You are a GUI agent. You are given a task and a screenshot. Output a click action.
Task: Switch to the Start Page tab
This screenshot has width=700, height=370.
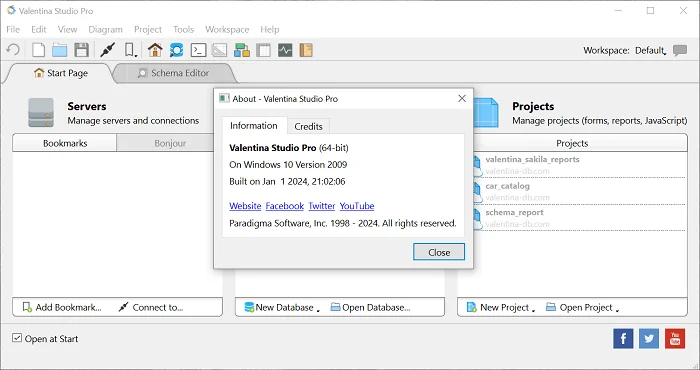click(x=61, y=73)
